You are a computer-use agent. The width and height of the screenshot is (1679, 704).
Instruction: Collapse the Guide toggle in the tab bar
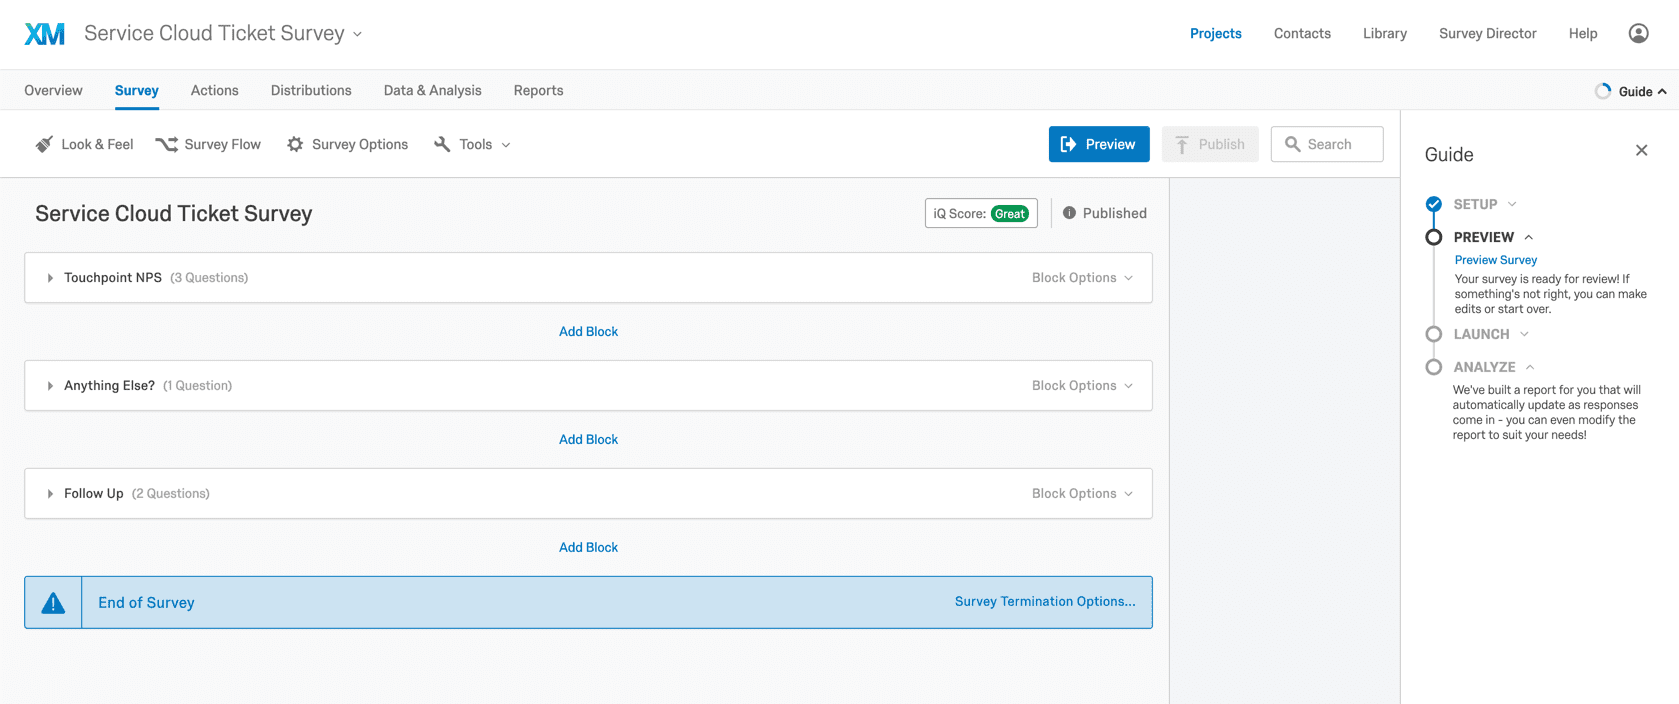tap(1642, 91)
